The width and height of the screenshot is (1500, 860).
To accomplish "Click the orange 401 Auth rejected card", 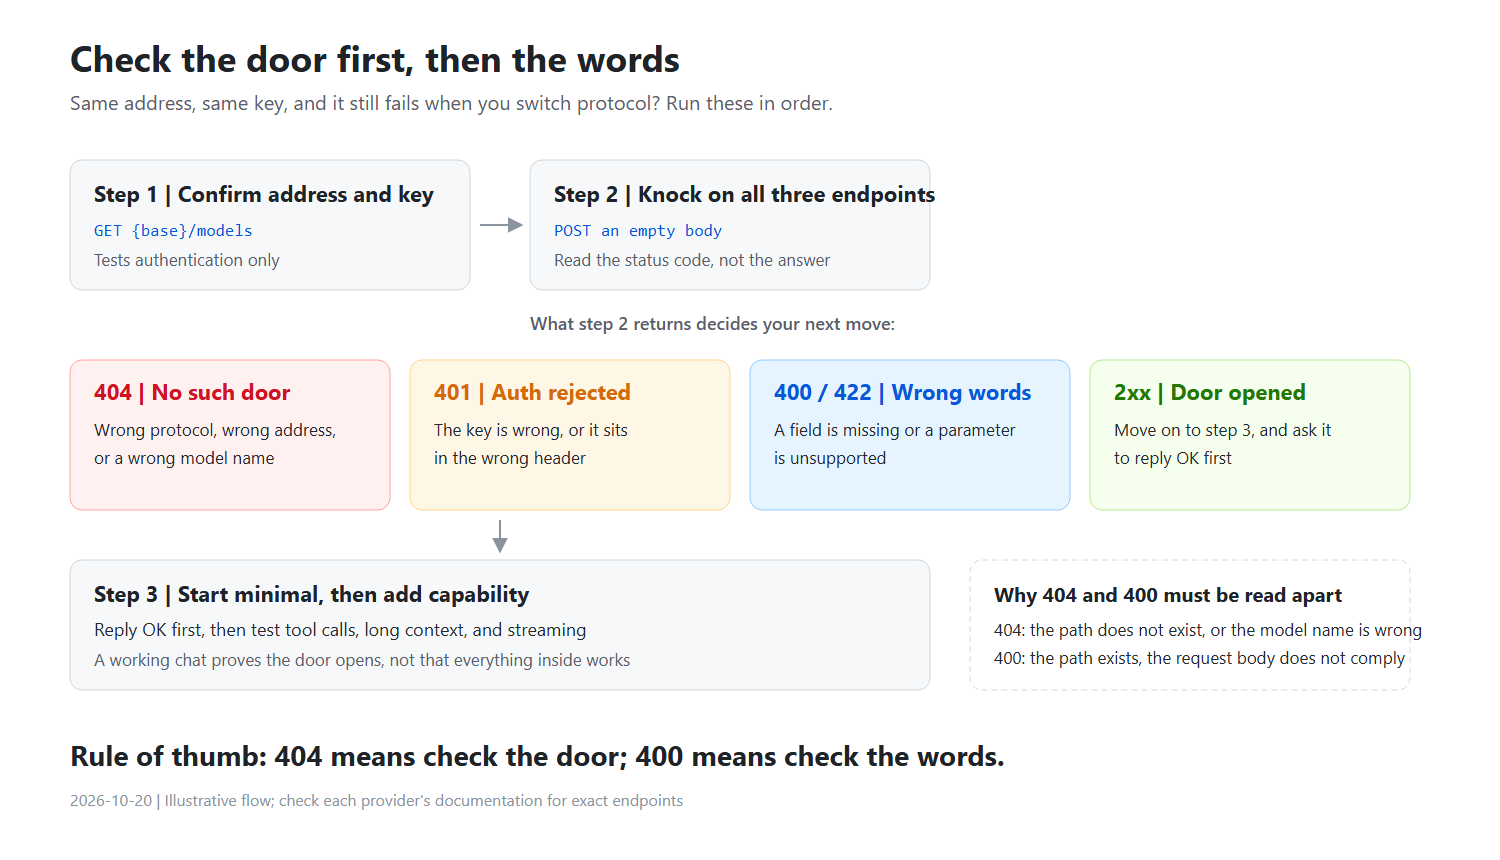I will pos(570,435).
